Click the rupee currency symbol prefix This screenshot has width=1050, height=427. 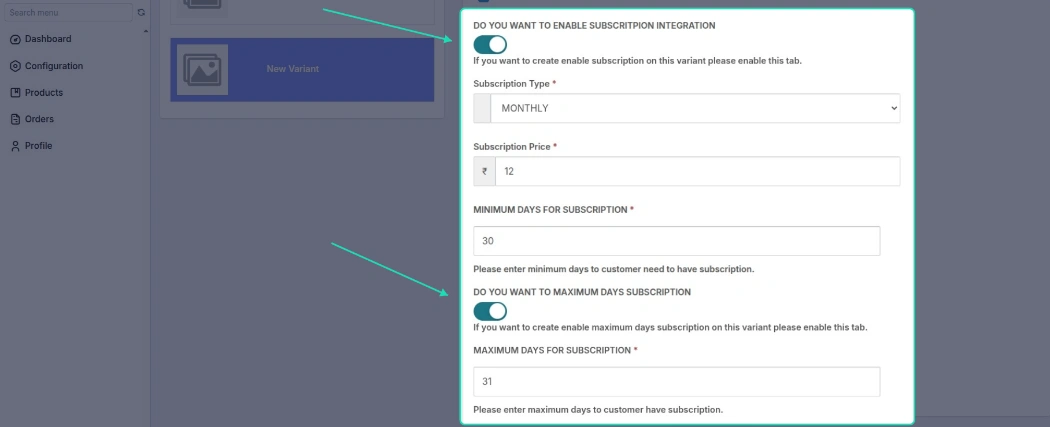(x=484, y=171)
